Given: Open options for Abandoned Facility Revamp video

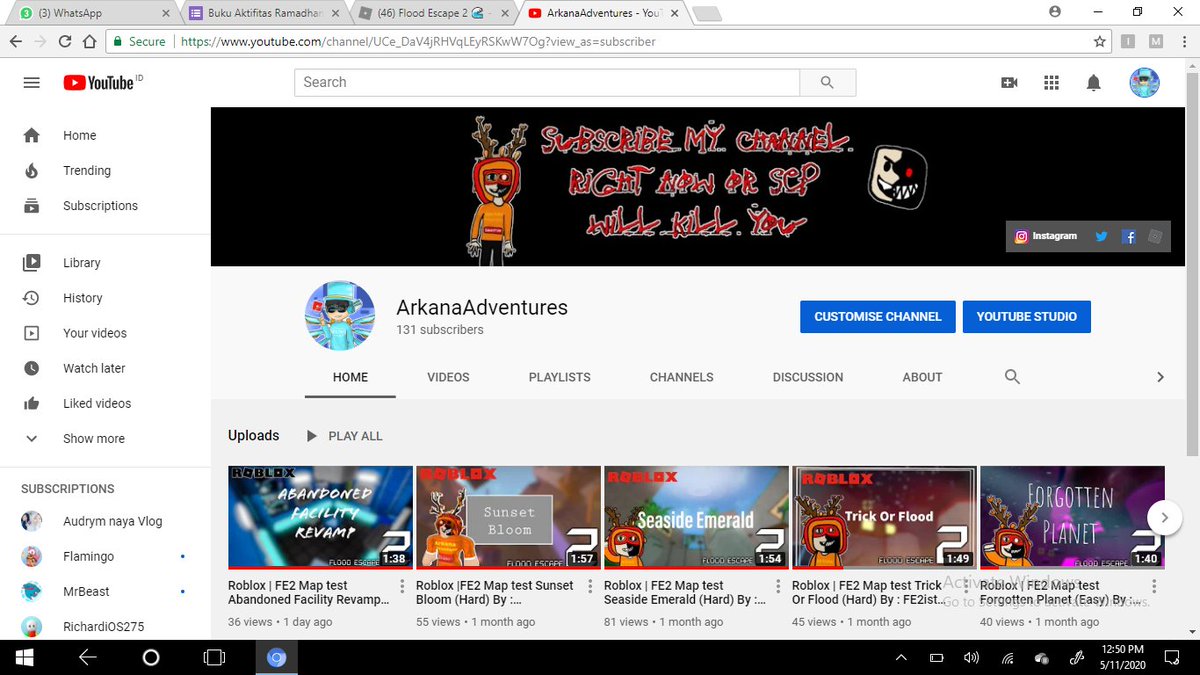Looking at the screenshot, I should pyautogui.click(x=403, y=587).
